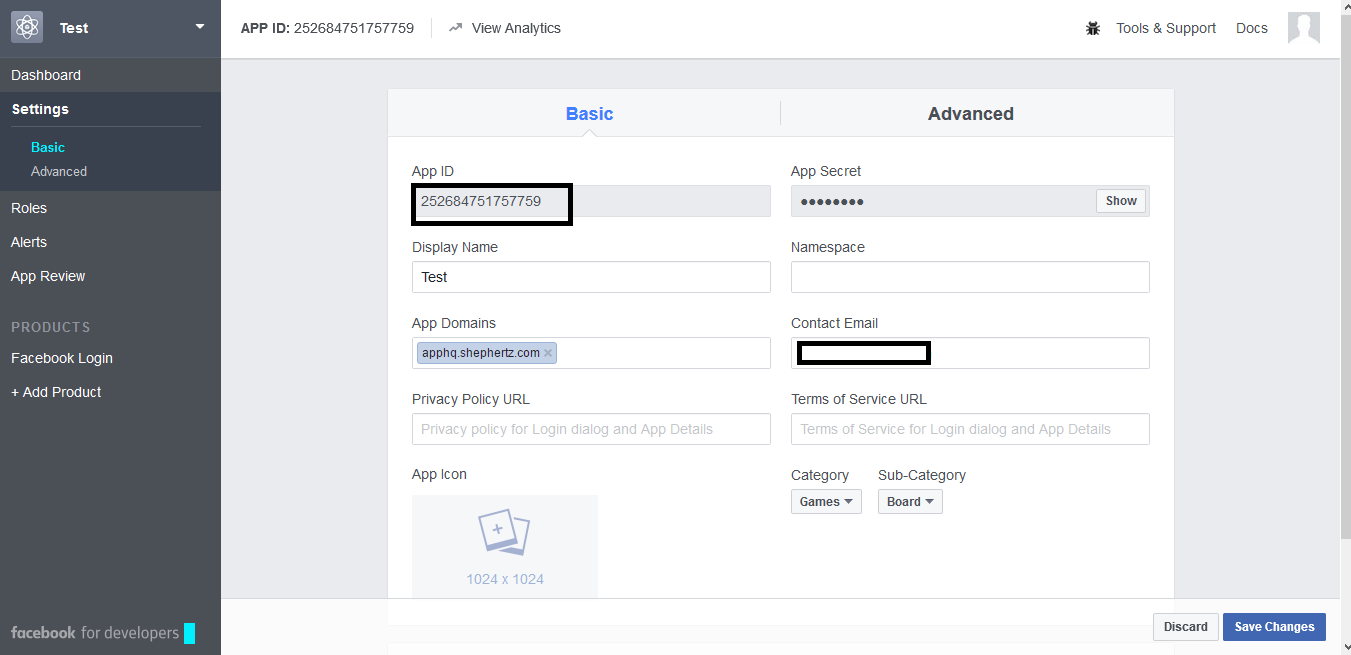Image resolution: width=1351 pixels, height=655 pixels.
Task: Click the bug icon near Tools & Support
Action: tap(1093, 28)
